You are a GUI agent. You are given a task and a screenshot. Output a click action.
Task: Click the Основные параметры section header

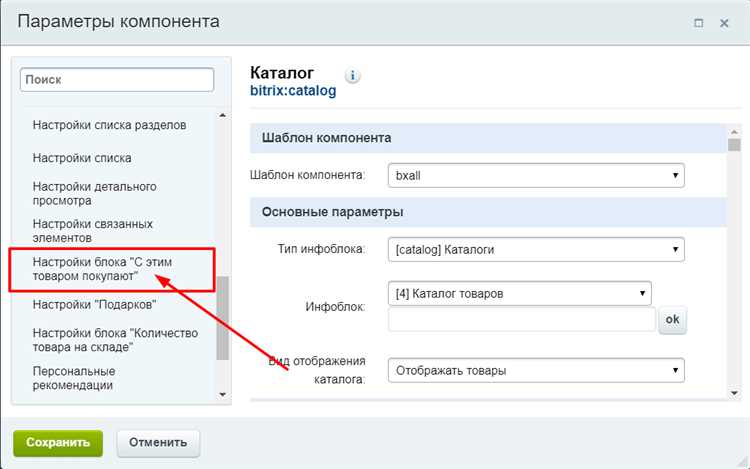click(488, 212)
